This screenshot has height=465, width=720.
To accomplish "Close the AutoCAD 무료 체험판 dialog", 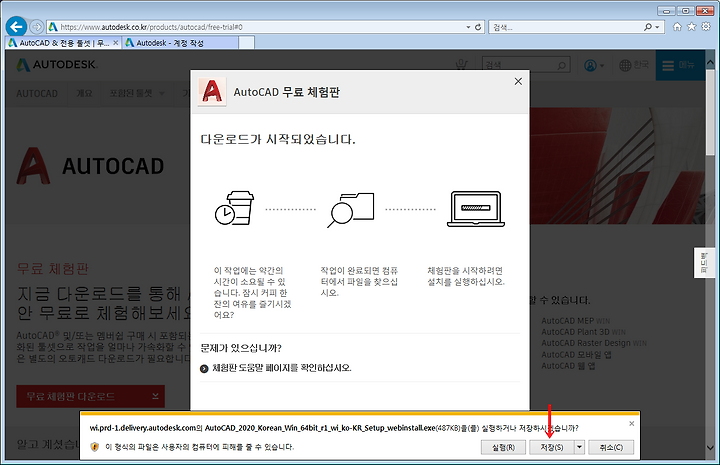I will coord(518,81).
